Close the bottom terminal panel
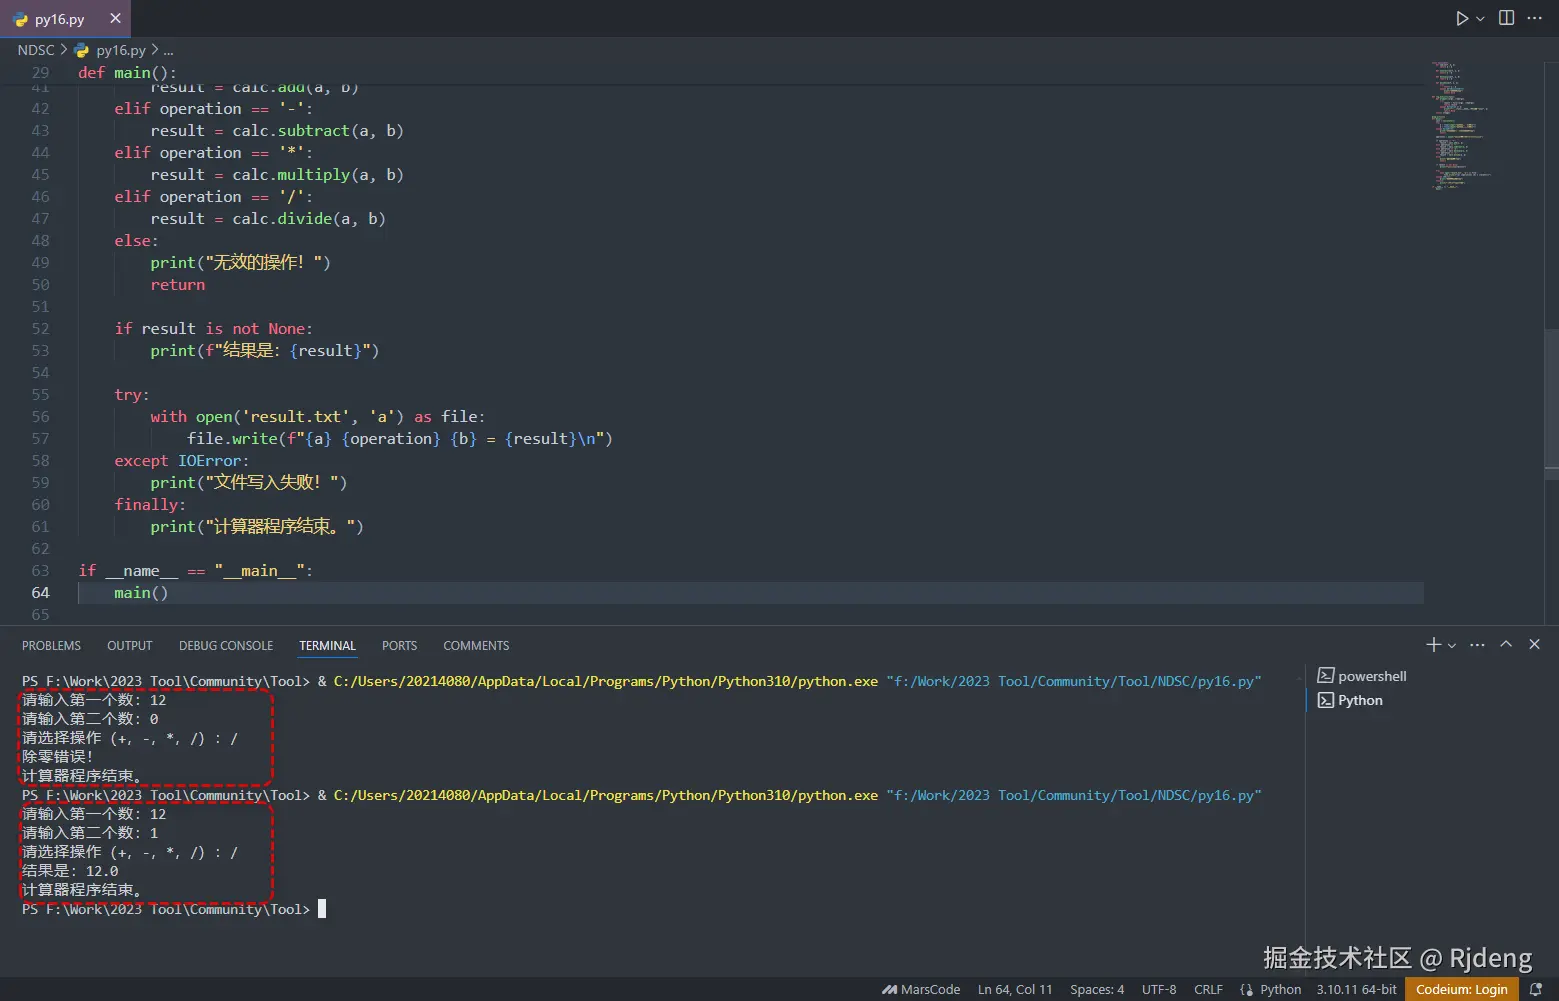This screenshot has width=1559, height=1001. (x=1535, y=645)
